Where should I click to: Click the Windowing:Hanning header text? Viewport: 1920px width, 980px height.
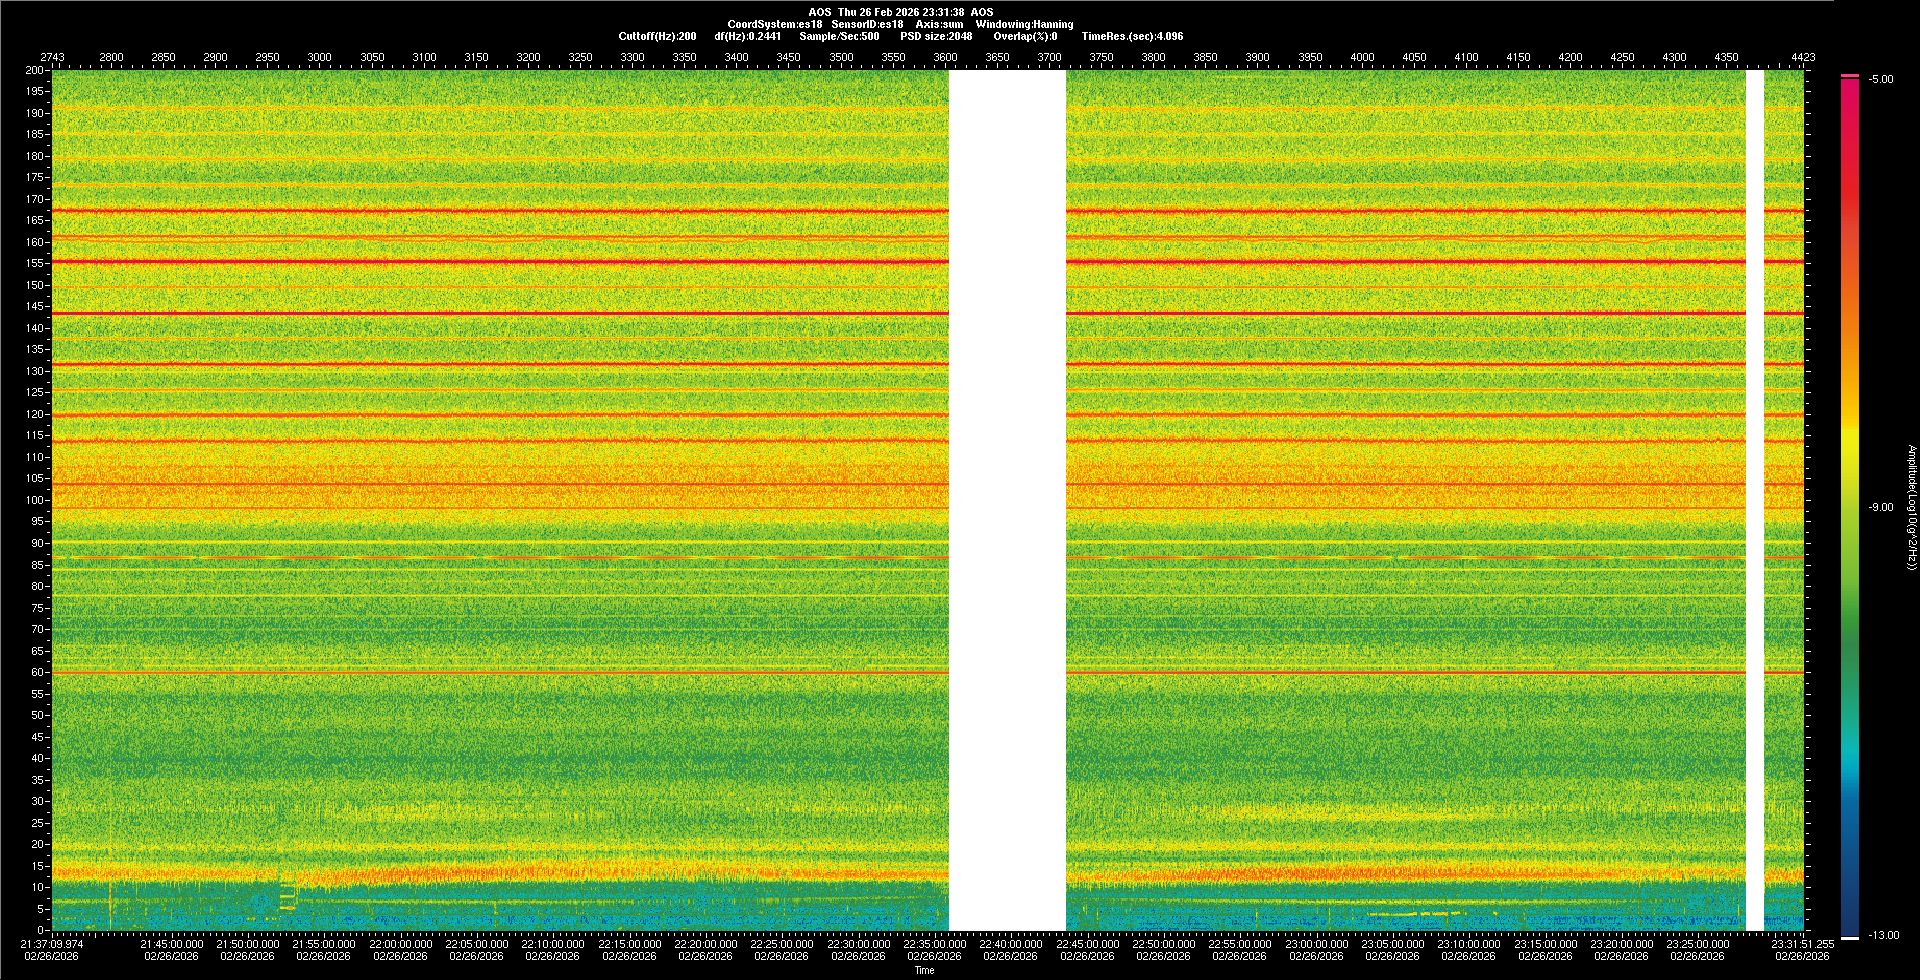[1024, 24]
